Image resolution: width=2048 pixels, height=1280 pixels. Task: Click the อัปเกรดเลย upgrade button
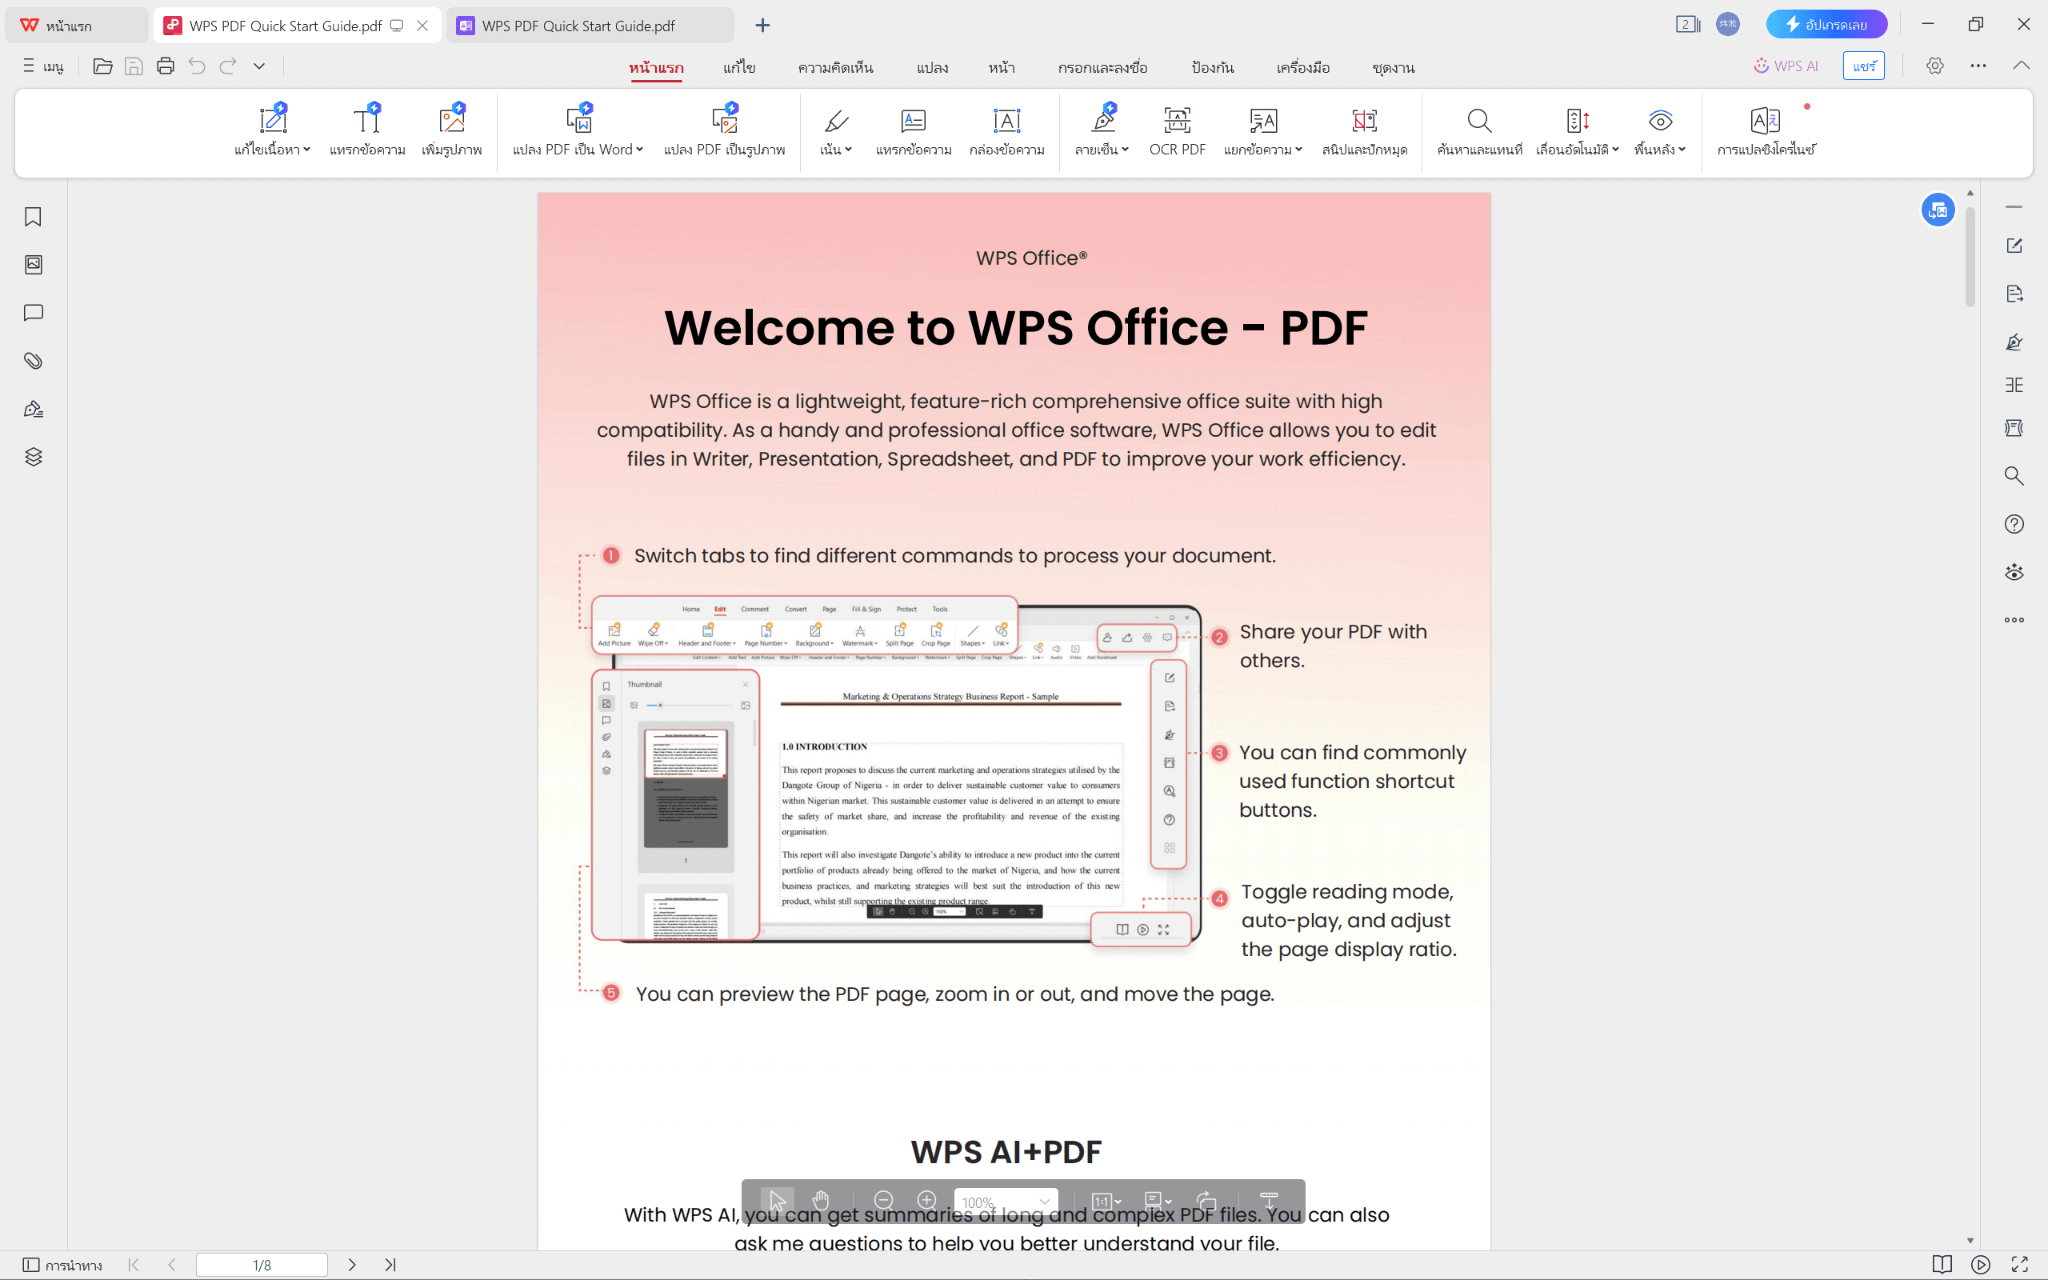(1826, 24)
